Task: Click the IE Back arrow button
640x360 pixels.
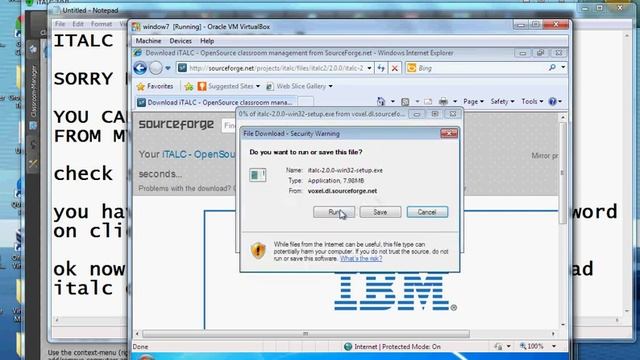Action: 140,68
